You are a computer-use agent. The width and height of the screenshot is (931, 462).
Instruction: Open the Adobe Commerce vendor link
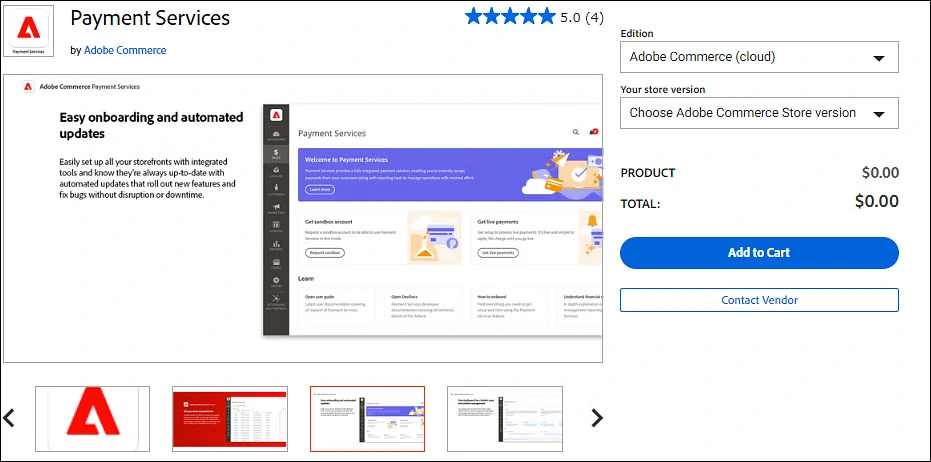125,50
